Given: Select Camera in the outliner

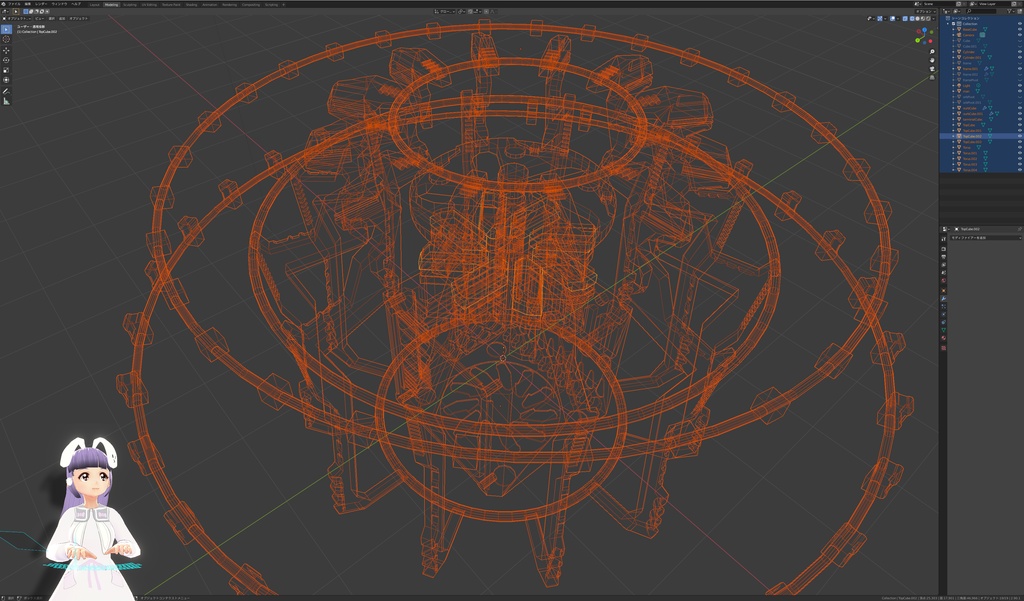Looking at the screenshot, I should coord(968,35).
